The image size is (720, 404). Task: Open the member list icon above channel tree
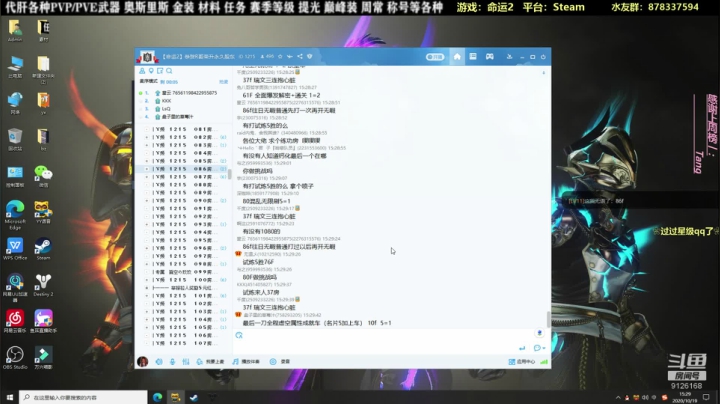[142, 71]
